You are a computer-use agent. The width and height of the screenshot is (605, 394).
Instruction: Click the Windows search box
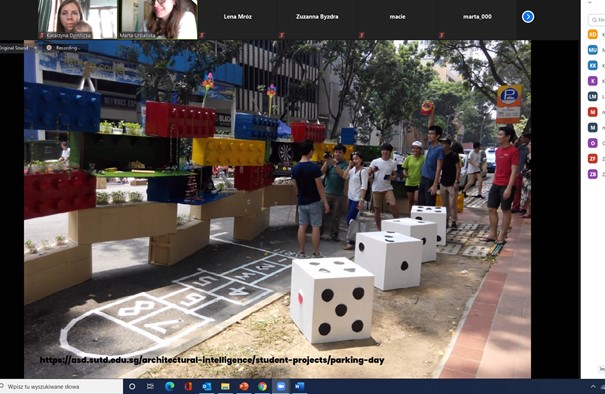[x=61, y=386]
